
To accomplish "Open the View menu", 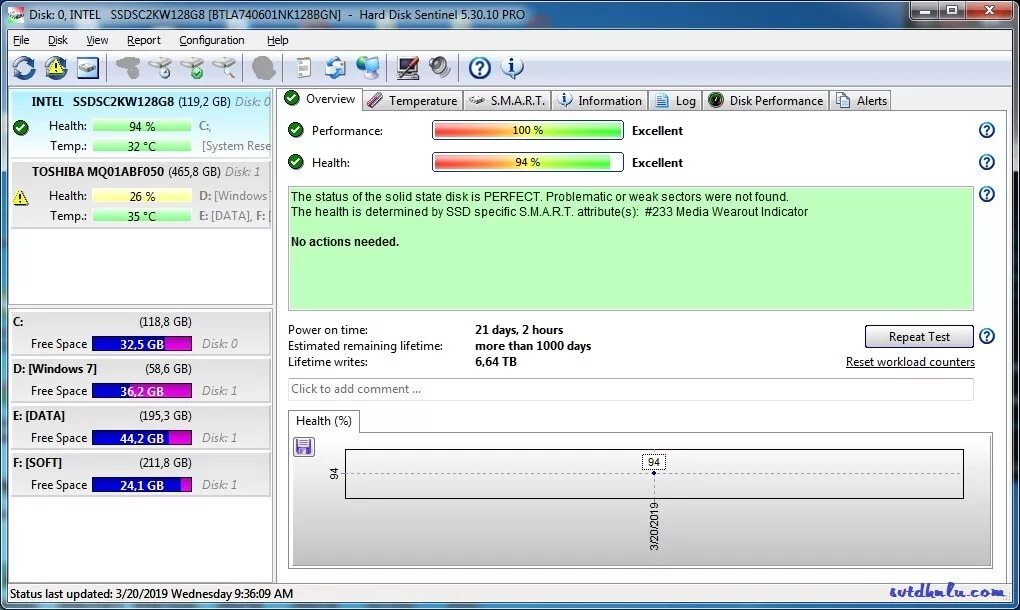I will pos(97,40).
